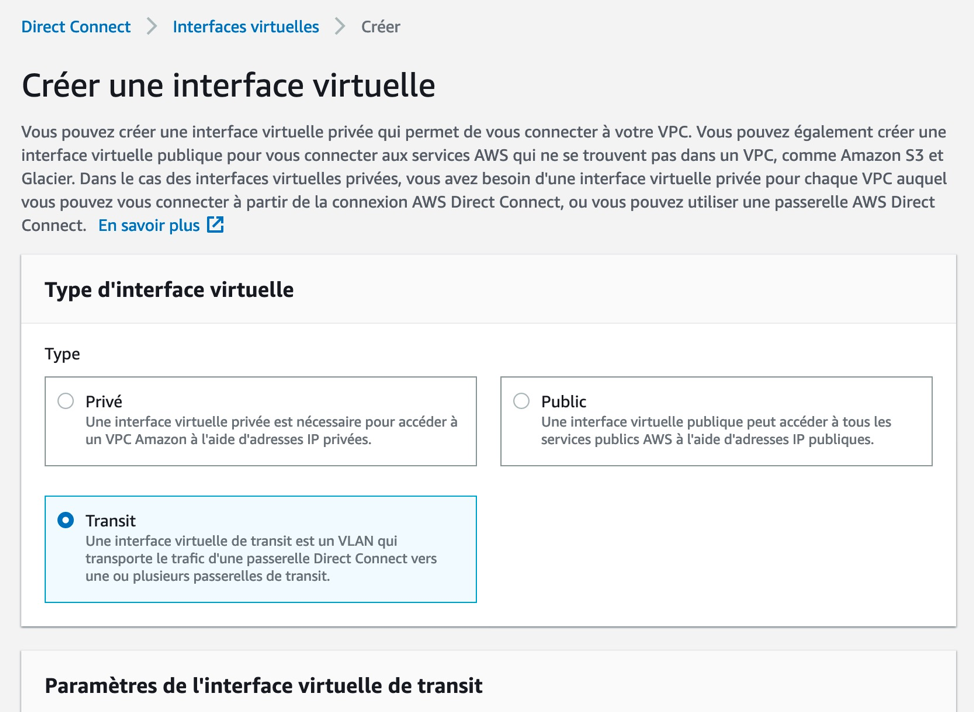The height and width of the screenshot is (712, 974).
Task: Click the external link icon beside En savoir plus
Action: (215, 225)
